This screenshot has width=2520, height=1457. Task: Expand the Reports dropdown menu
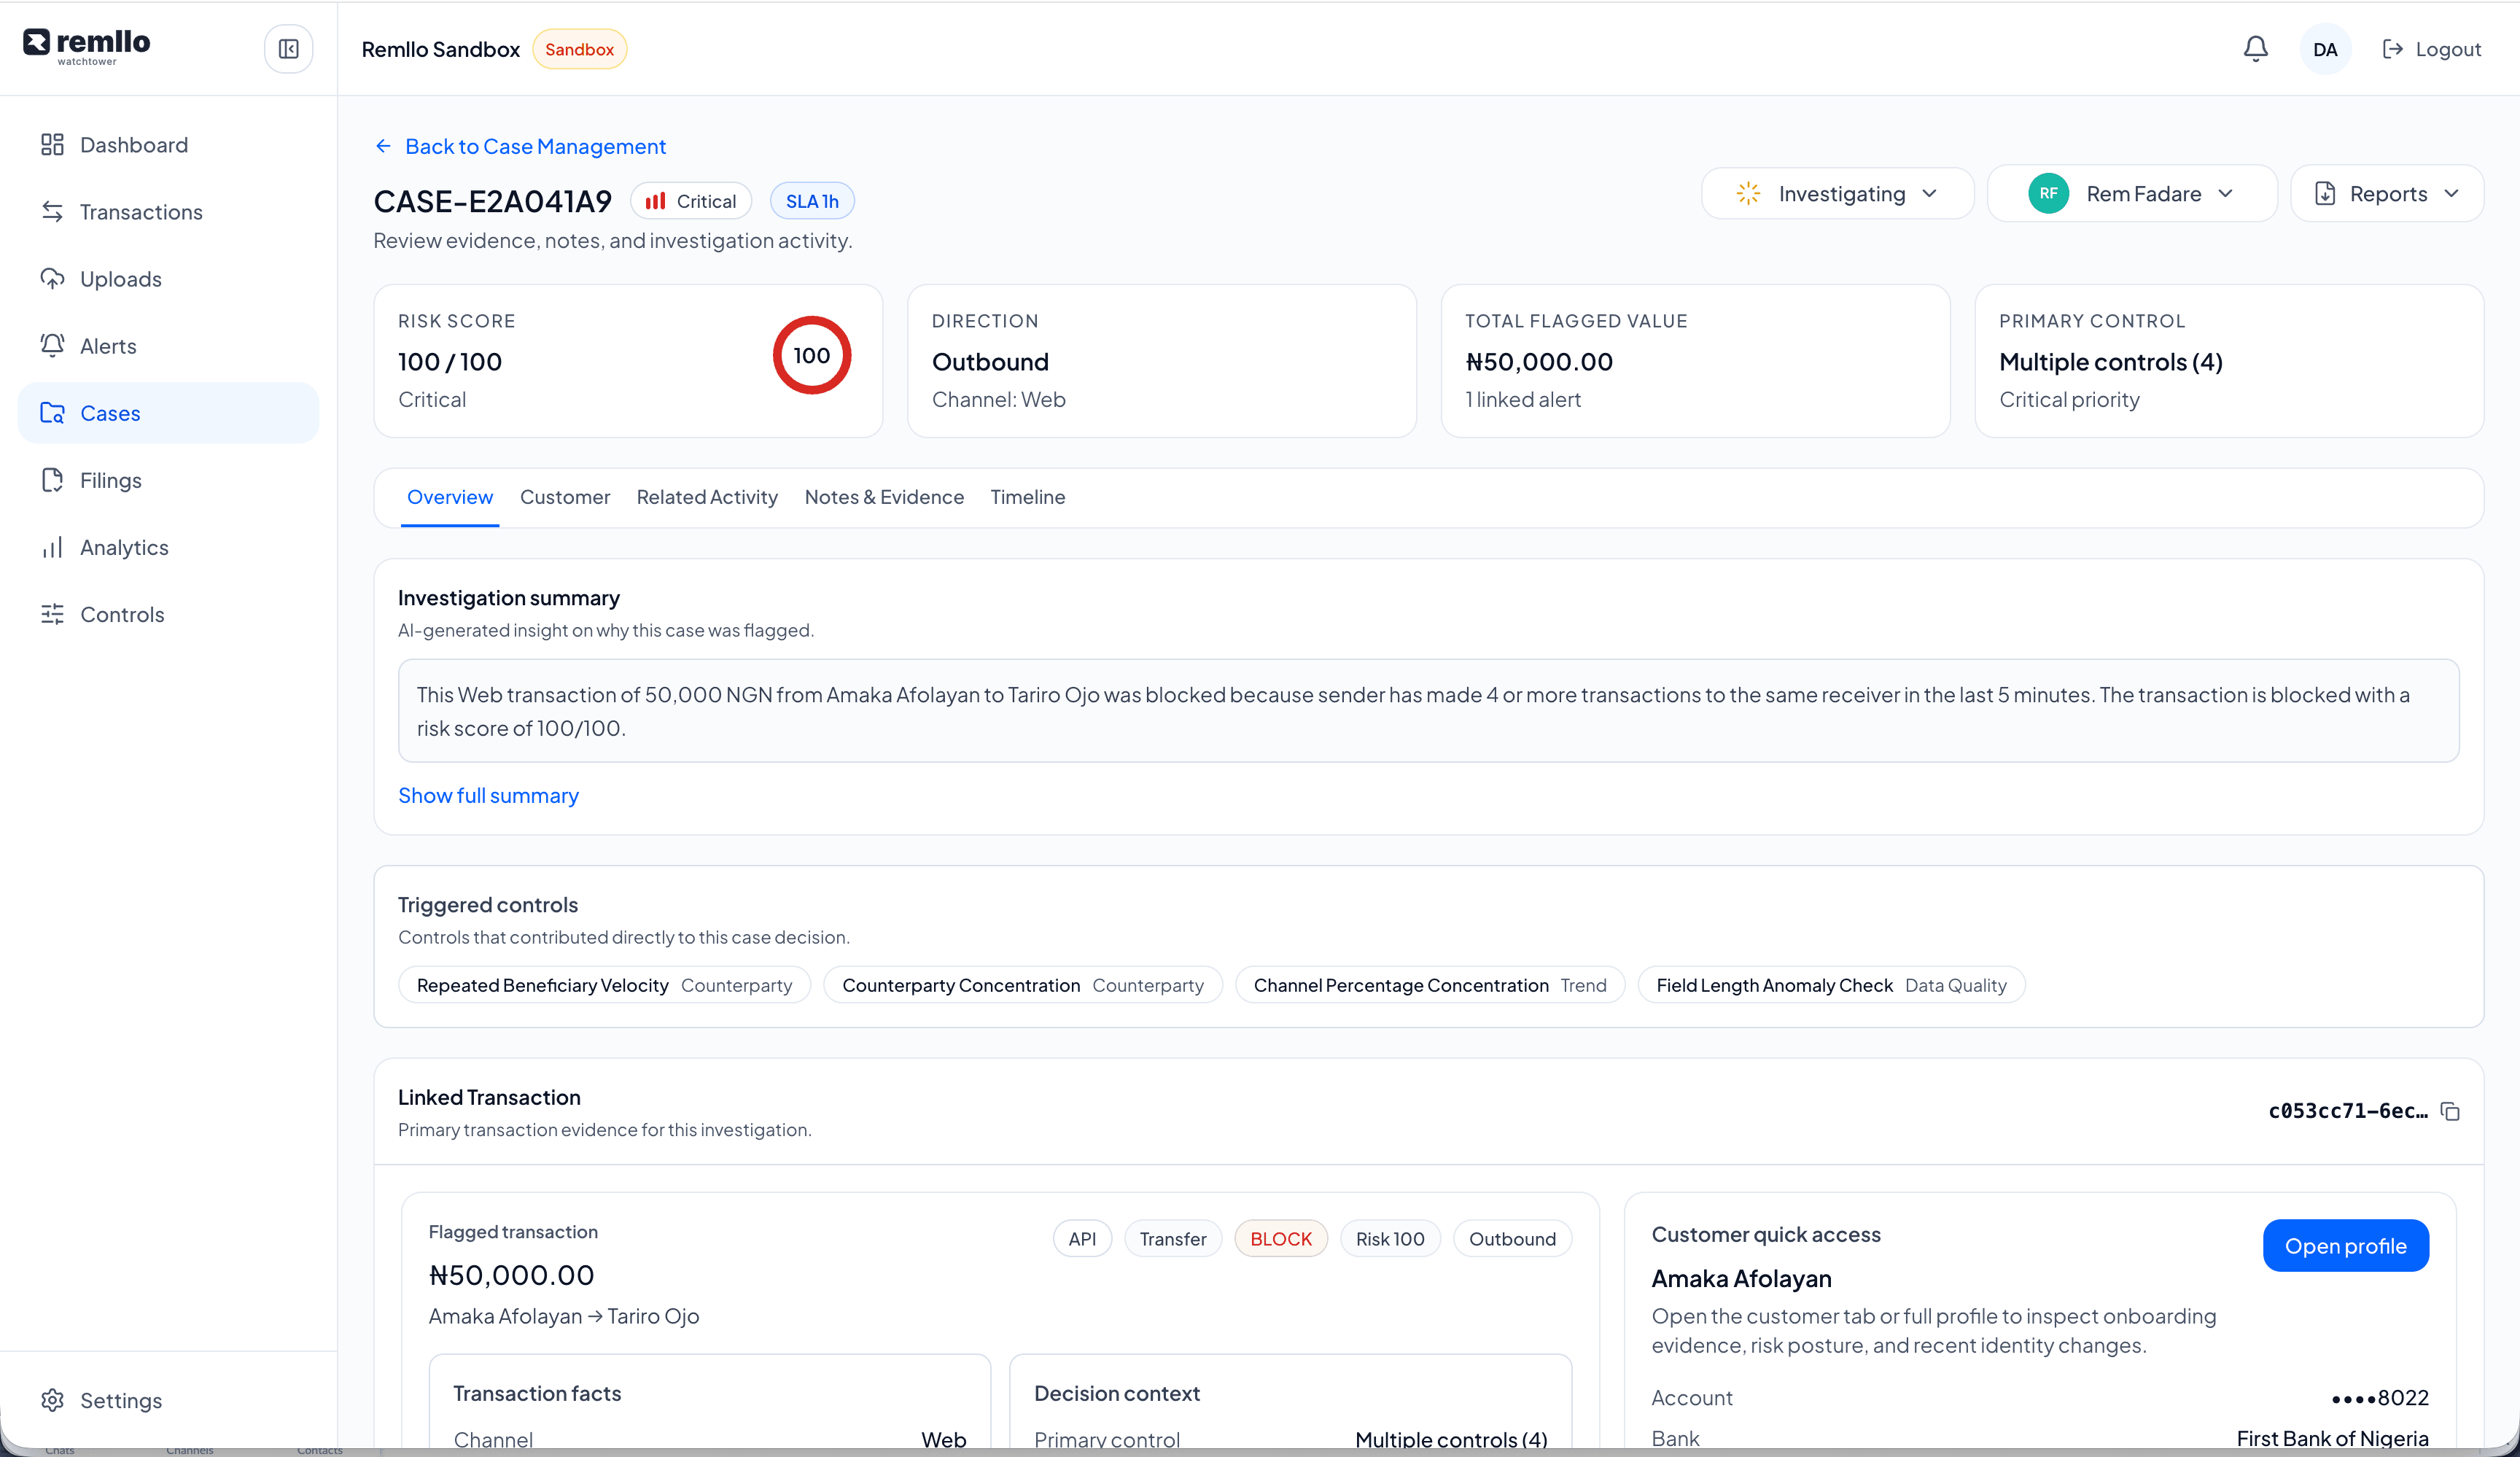pyautogui.click(x=2387, y=193)
